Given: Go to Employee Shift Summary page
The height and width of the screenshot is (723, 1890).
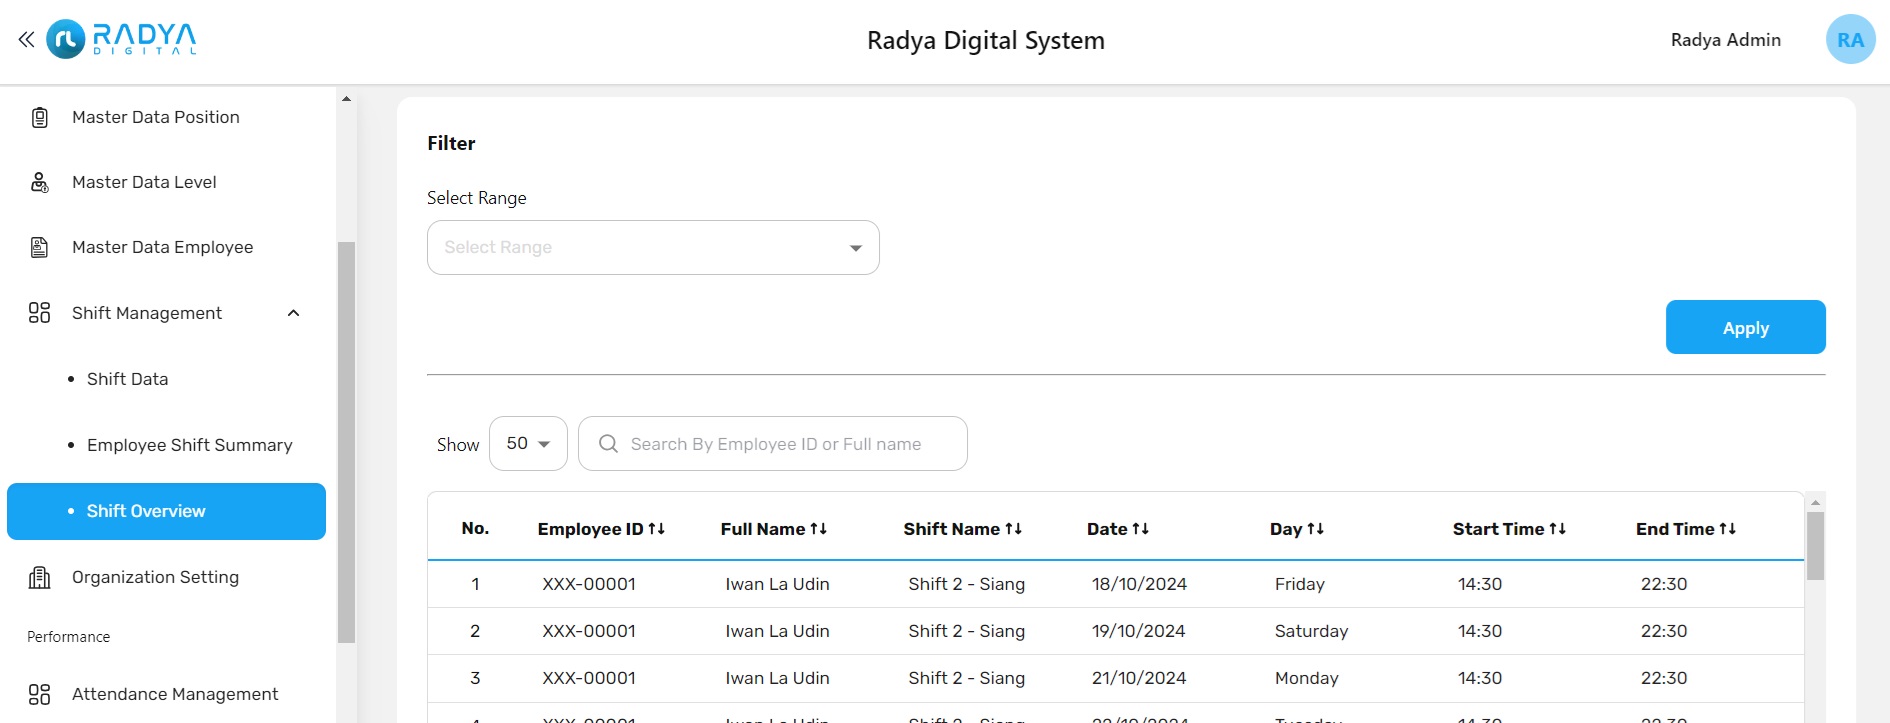Looking at the screenshot, I should coord(189,445).
